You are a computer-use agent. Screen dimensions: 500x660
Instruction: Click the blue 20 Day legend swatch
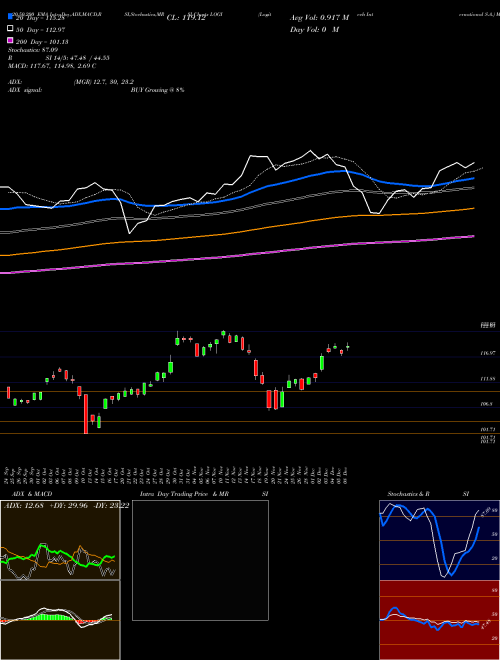click(x=11, y=17)
